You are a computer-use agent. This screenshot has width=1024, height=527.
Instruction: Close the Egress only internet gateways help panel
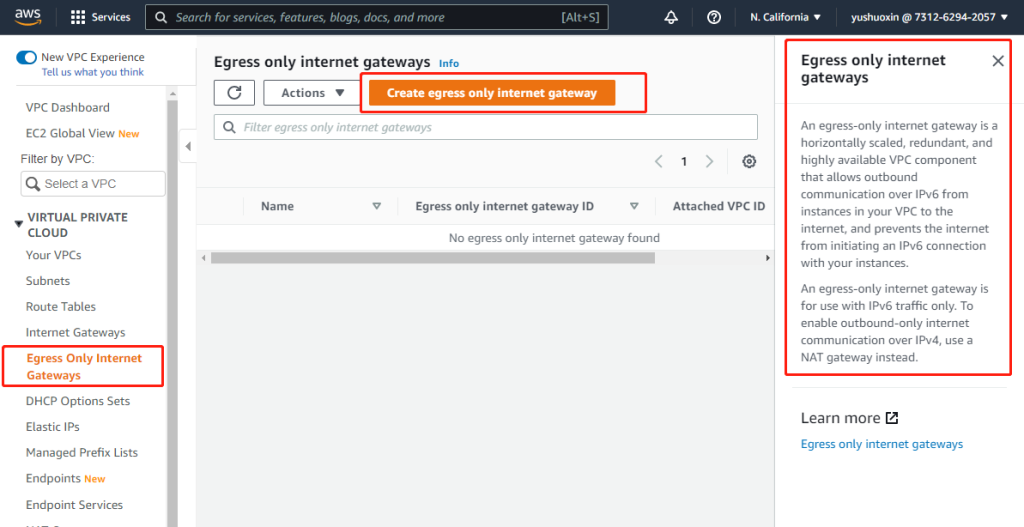(997, 61)
